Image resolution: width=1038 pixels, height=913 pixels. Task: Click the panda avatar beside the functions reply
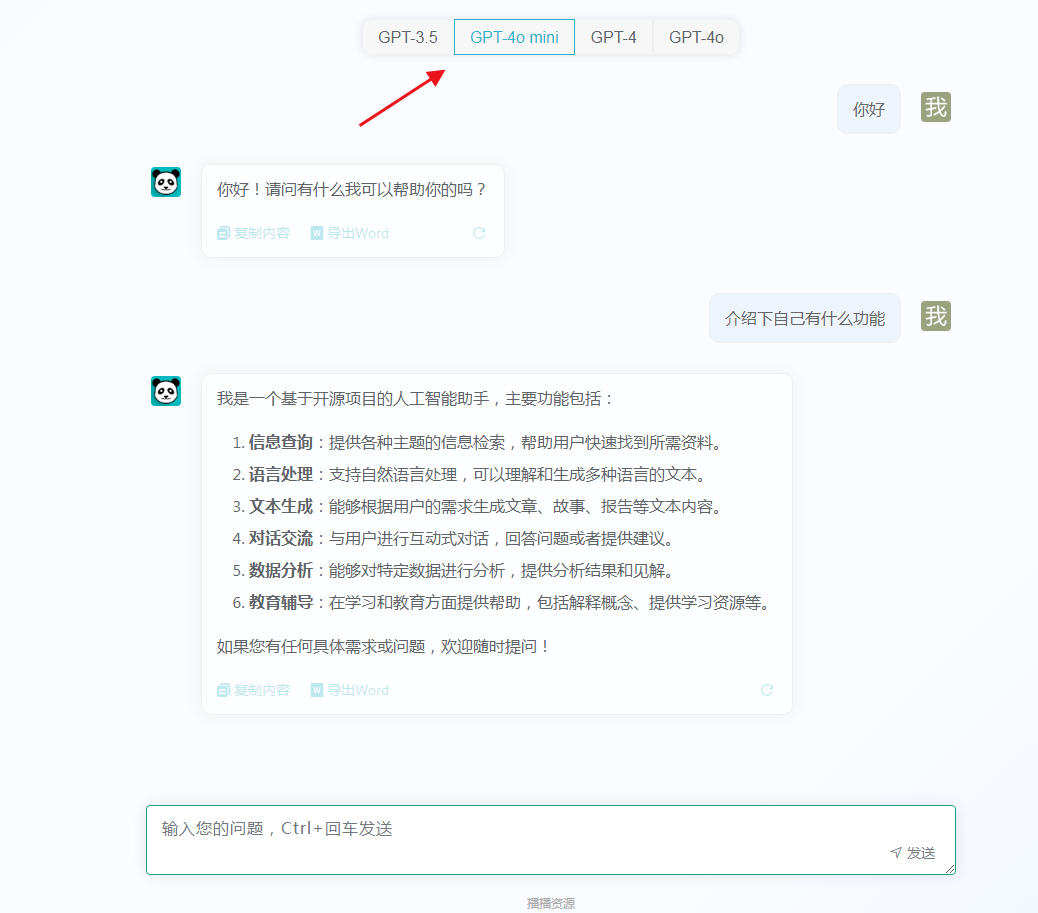166,391
